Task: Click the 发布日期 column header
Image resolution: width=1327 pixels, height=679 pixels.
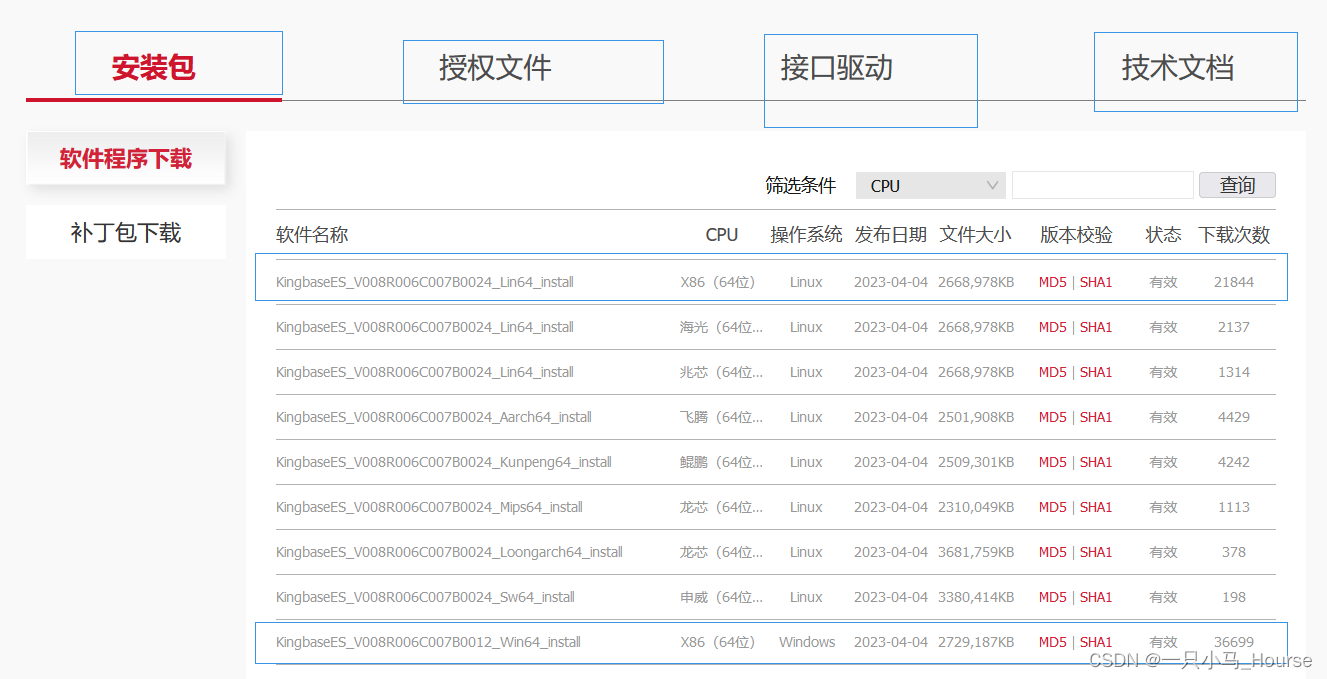Action: coord(891,235)
